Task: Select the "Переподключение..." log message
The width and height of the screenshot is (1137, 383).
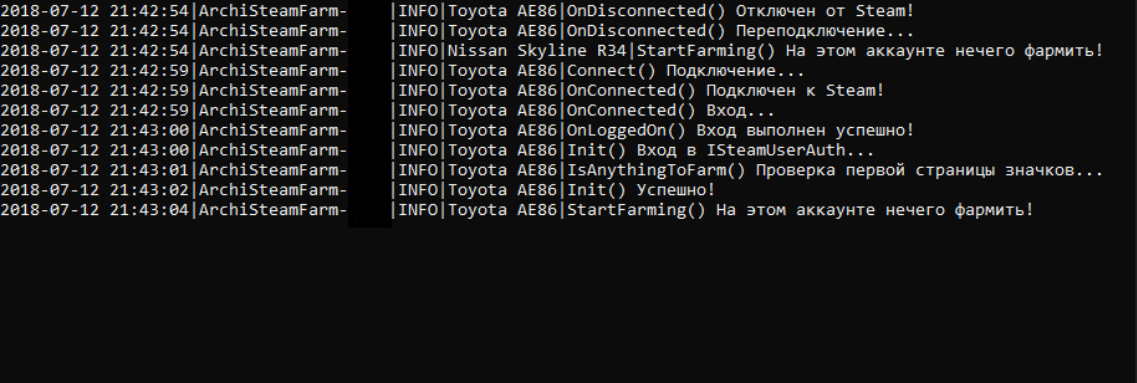Action: (x=825, y=31)
